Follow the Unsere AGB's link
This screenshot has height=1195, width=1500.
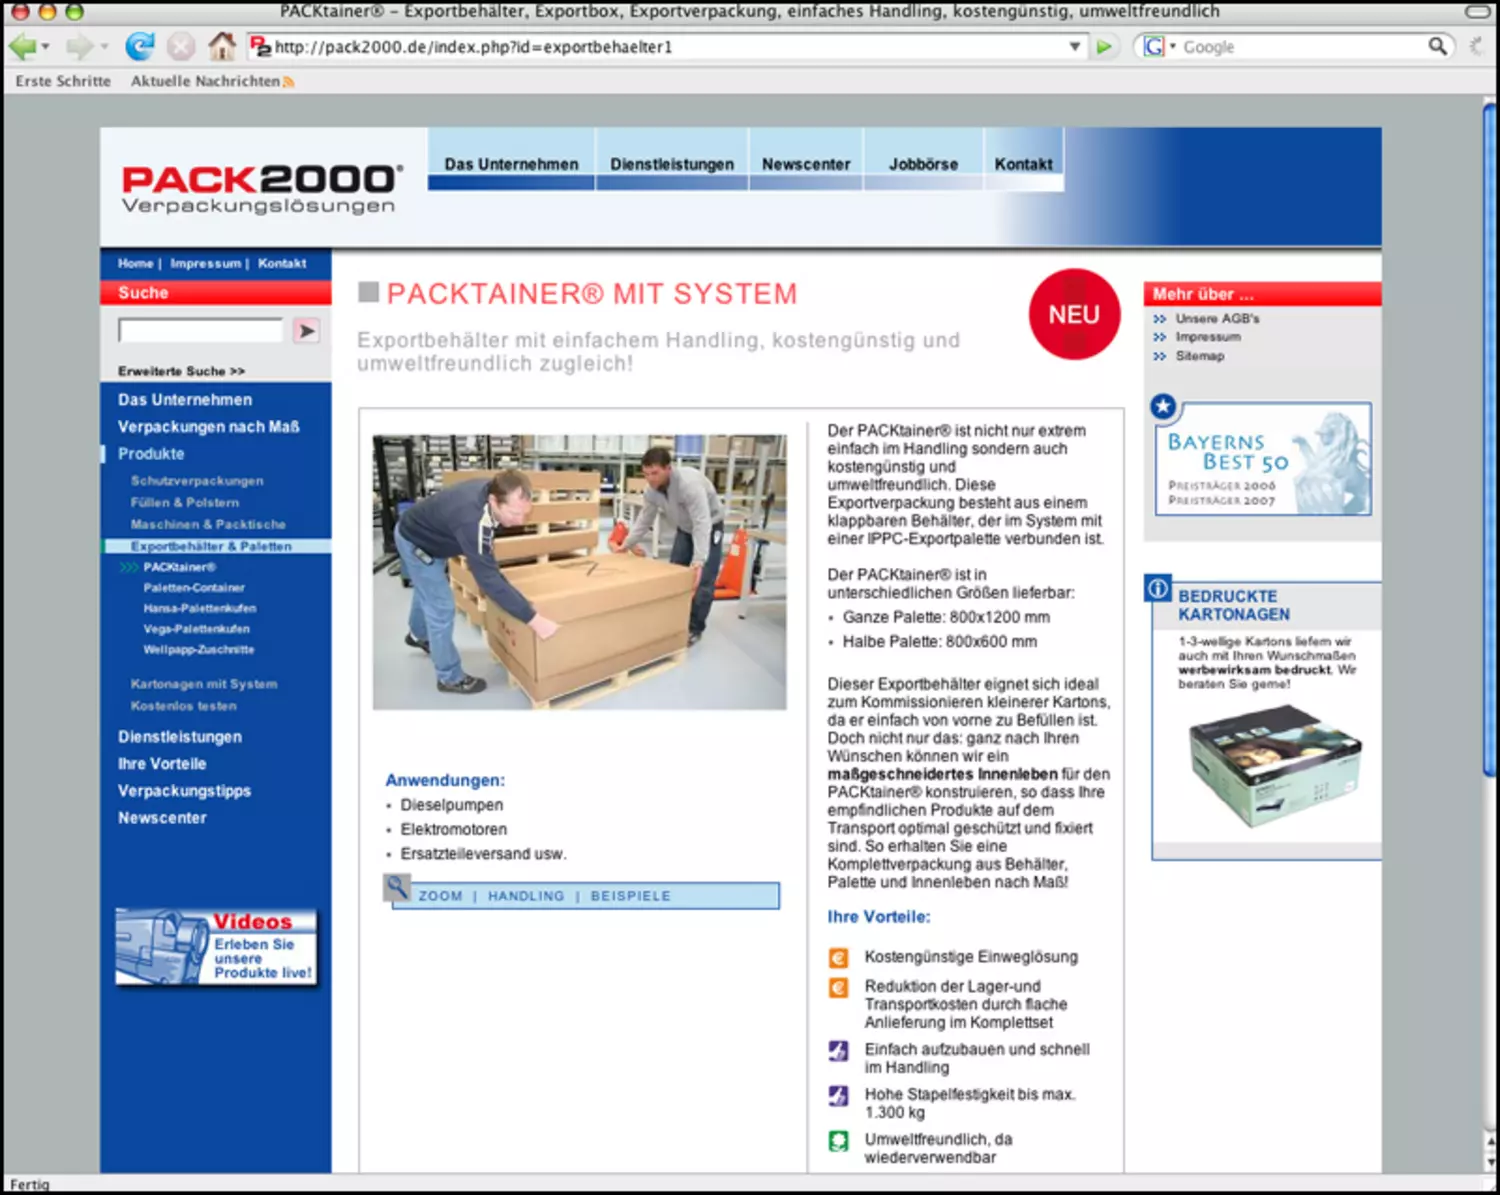(1217, 319)
